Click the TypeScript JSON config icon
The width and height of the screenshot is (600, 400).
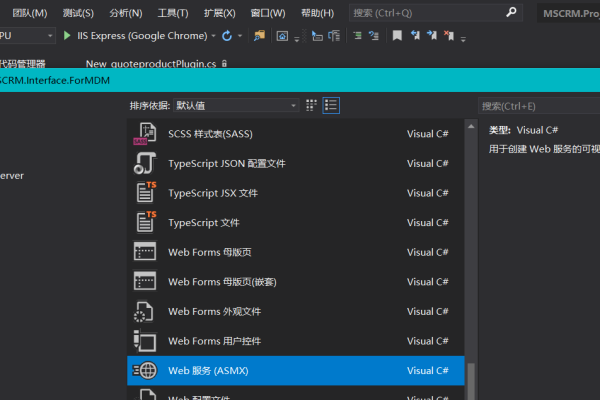coord(145,163)
